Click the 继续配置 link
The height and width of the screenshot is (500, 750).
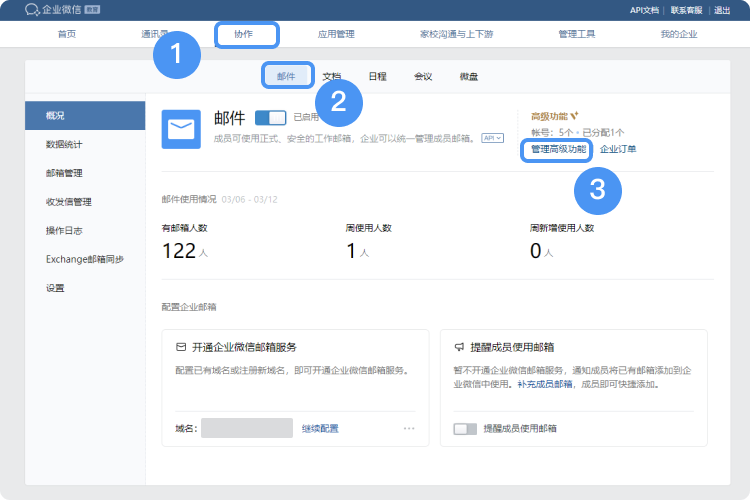(x=320, y=428)
